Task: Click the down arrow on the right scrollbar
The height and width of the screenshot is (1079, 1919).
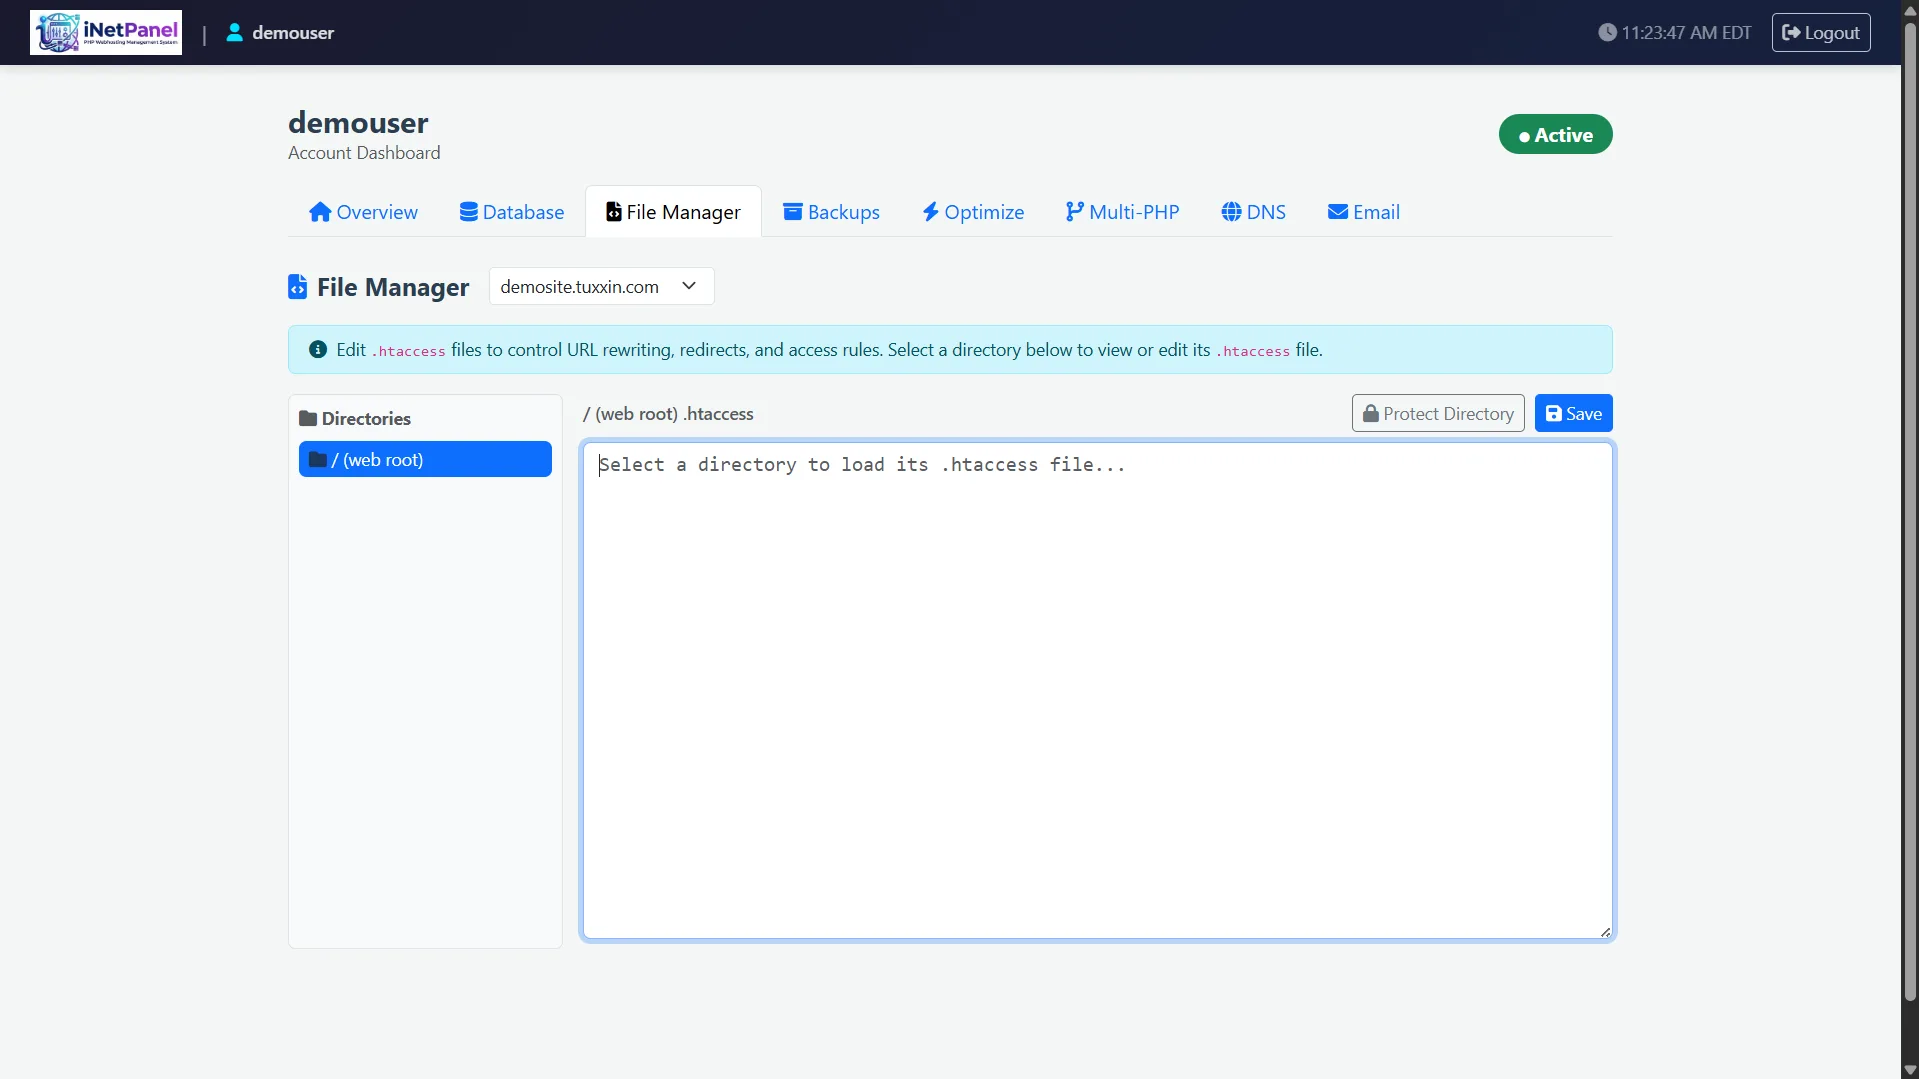Action: [1907, 1069]
